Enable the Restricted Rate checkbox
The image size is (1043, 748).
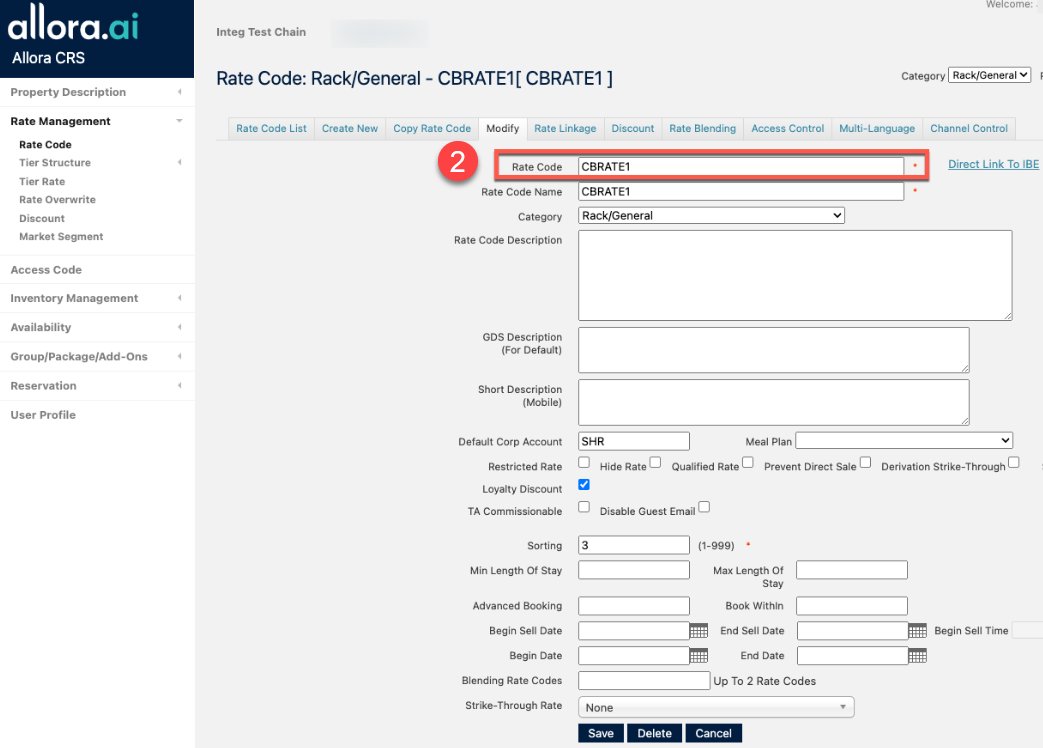tap(584, 463)
